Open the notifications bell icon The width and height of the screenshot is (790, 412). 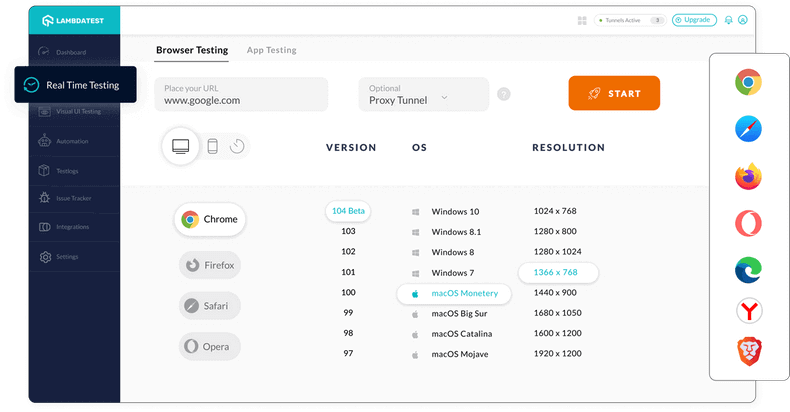(728, 20)
